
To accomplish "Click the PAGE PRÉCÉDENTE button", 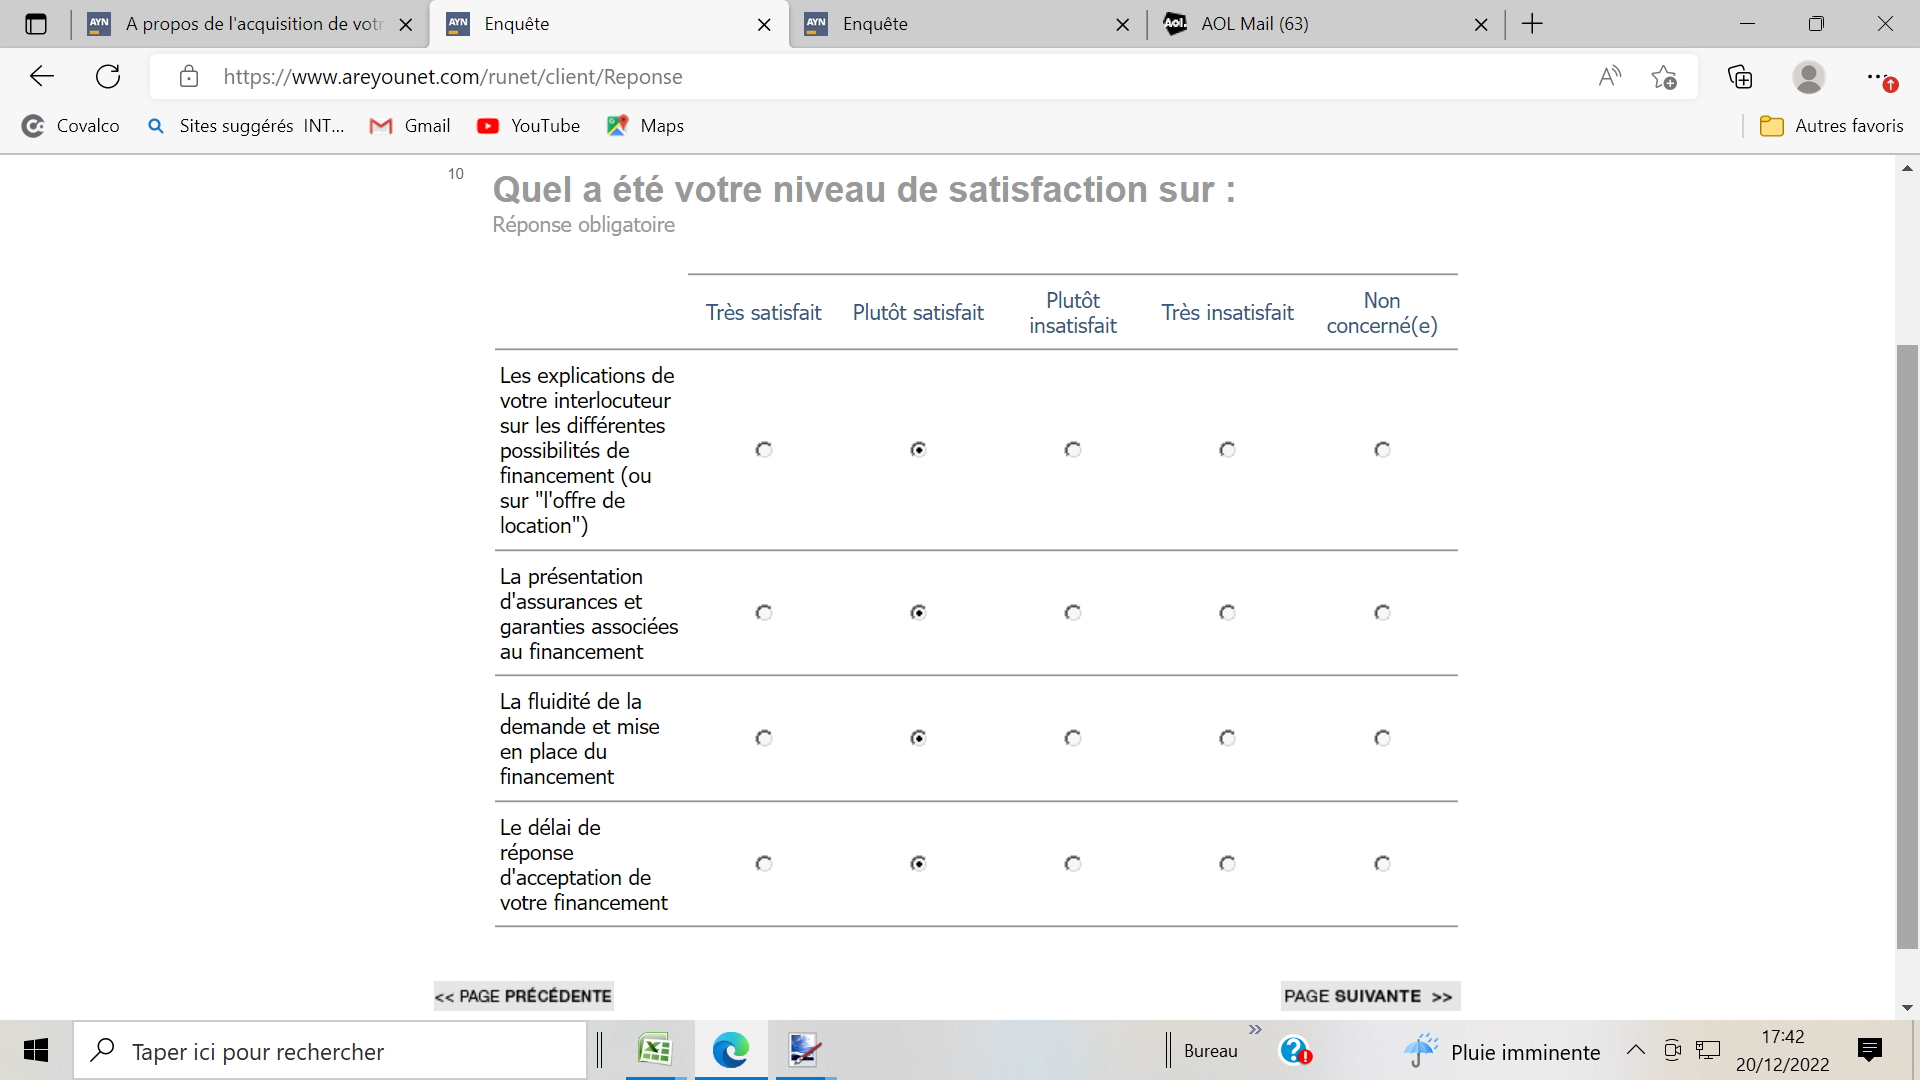I will [523, 996].
